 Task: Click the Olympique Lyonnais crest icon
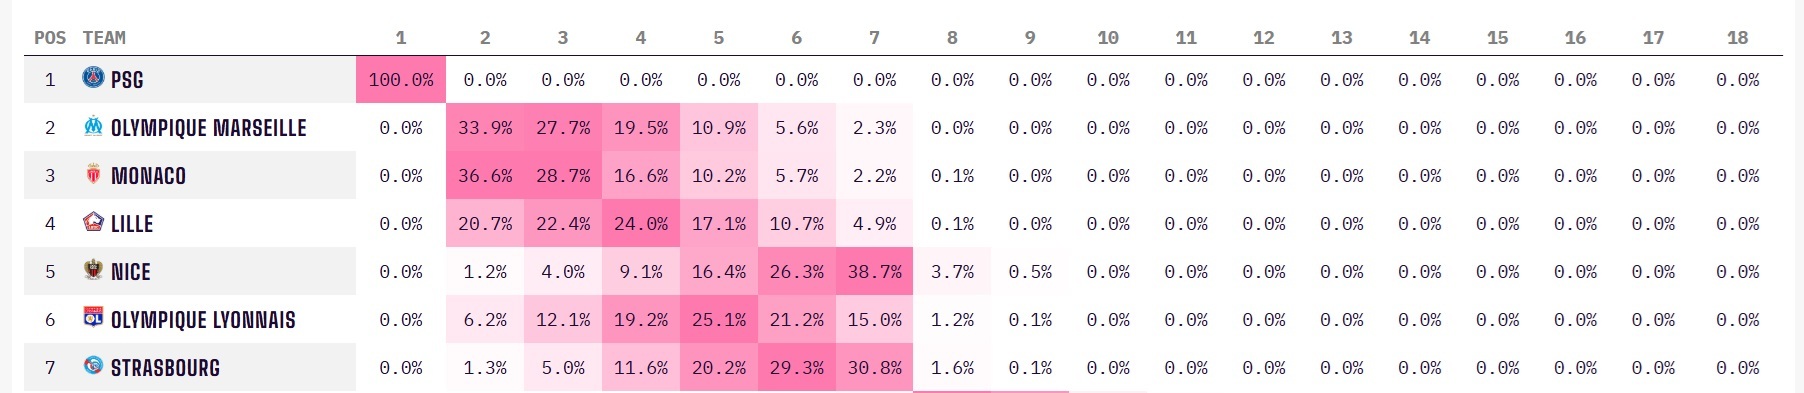tap(93, 318)
